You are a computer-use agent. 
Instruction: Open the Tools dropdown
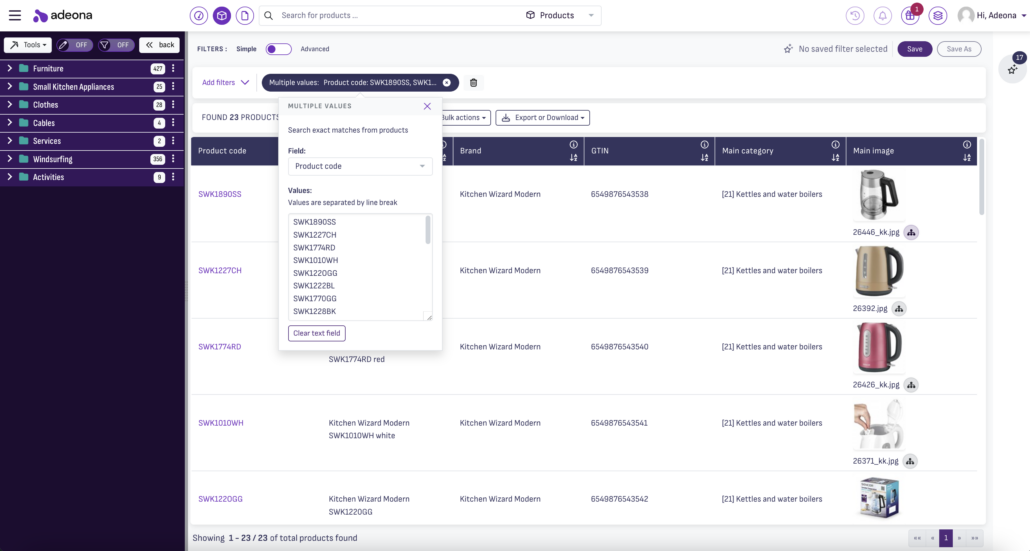tap(28, 45)
